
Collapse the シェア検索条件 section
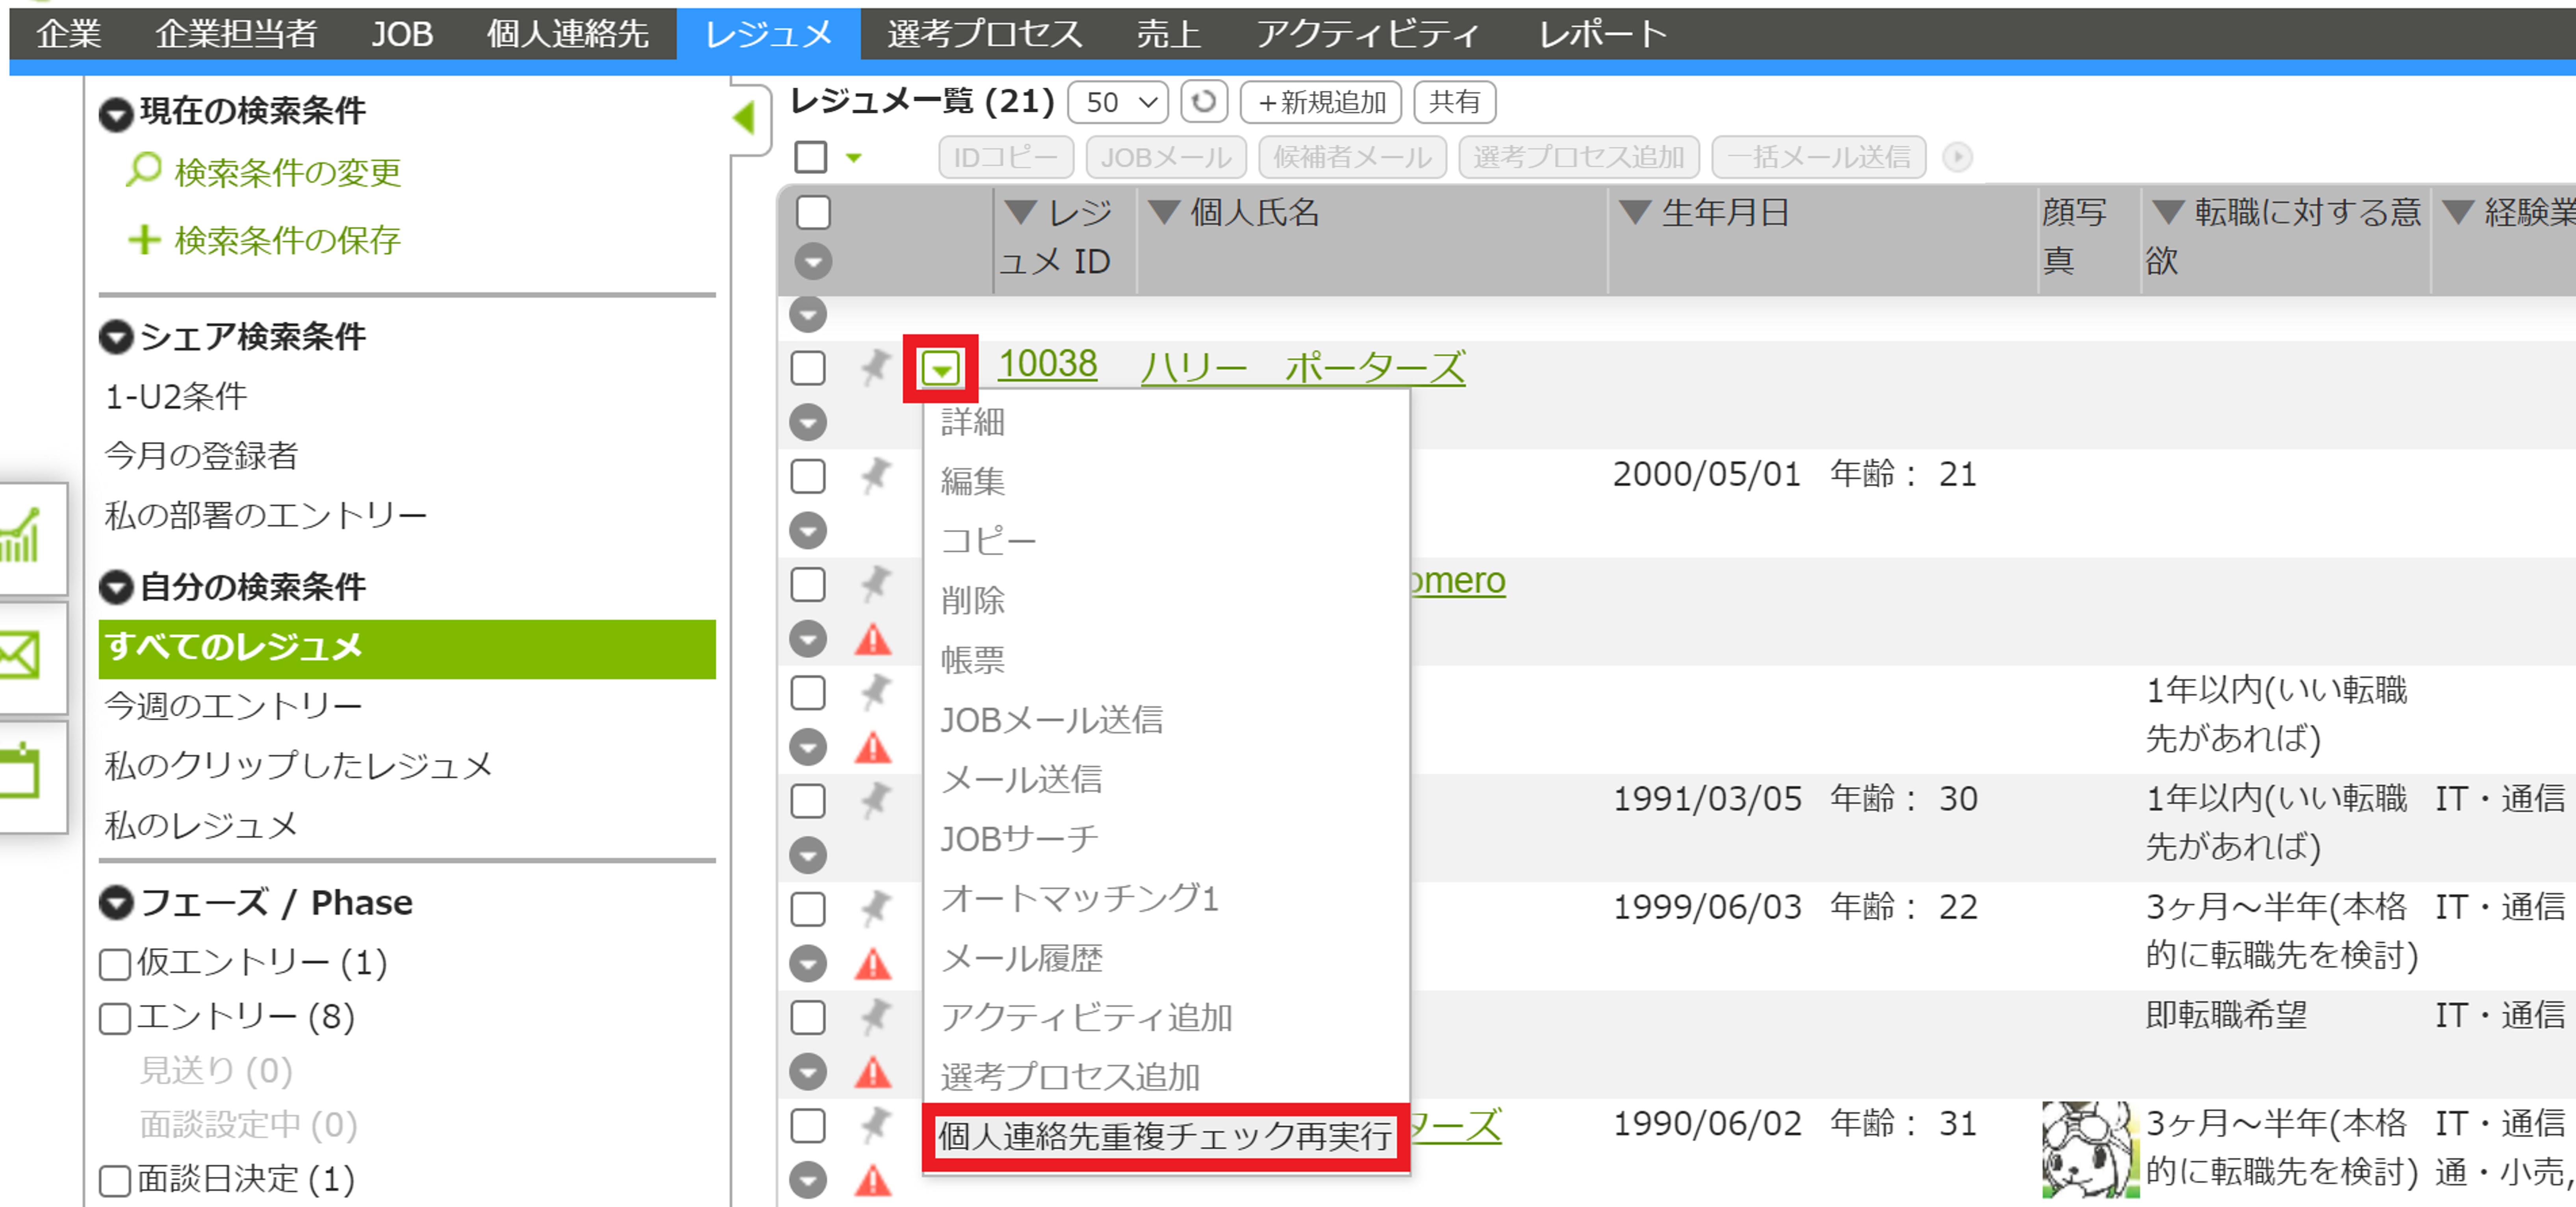[116, 337]
